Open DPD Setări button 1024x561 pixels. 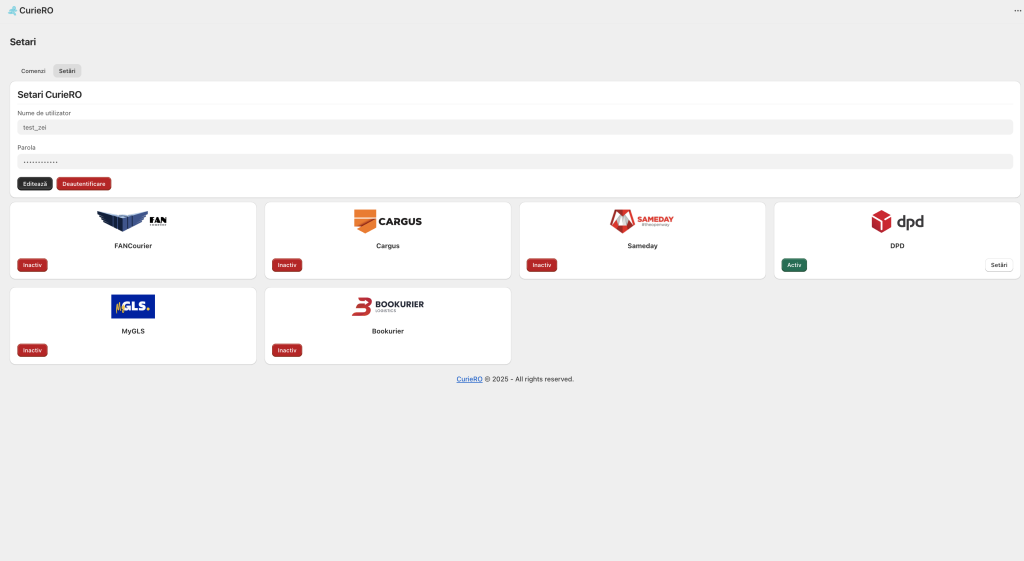[x=999, y=265]
